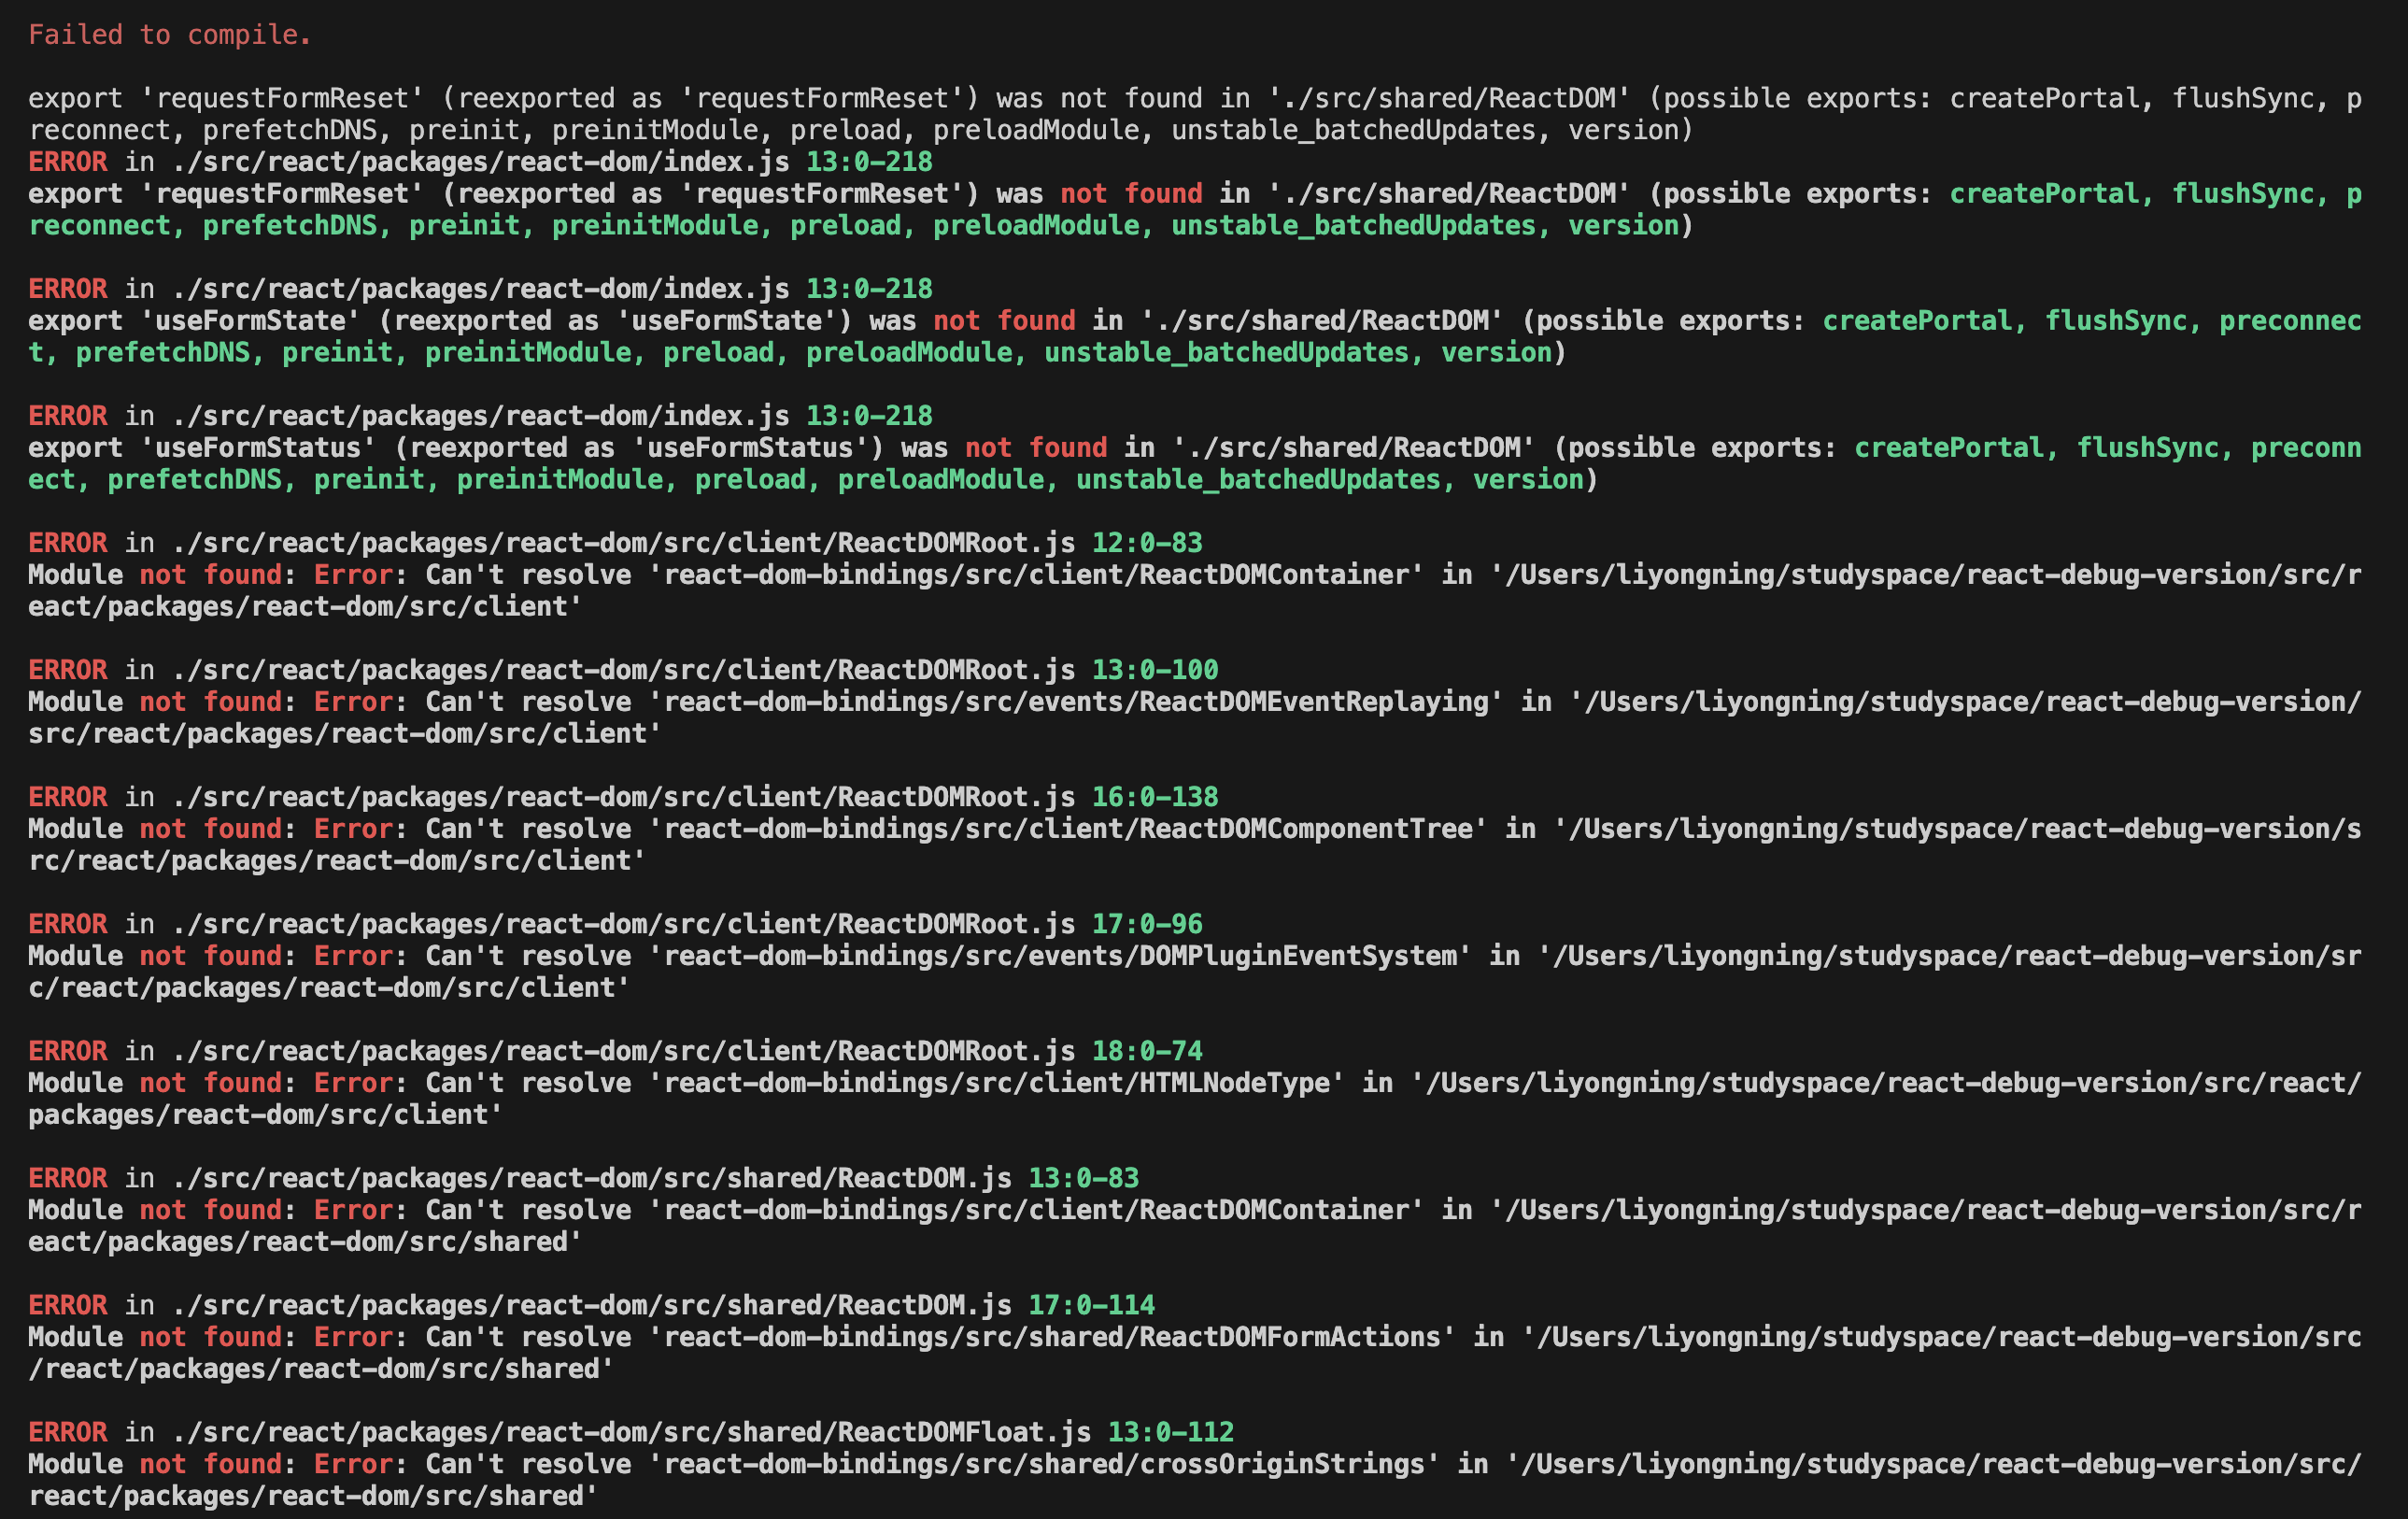Click the ERROR label for the useFormState export
The height and width of the screenshot is (1519, 2408).
click(x=67, y=289)
